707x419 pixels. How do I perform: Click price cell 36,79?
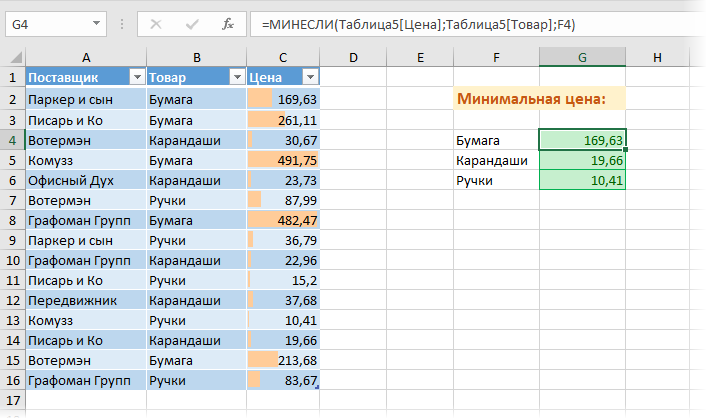(x=283, y=240)
